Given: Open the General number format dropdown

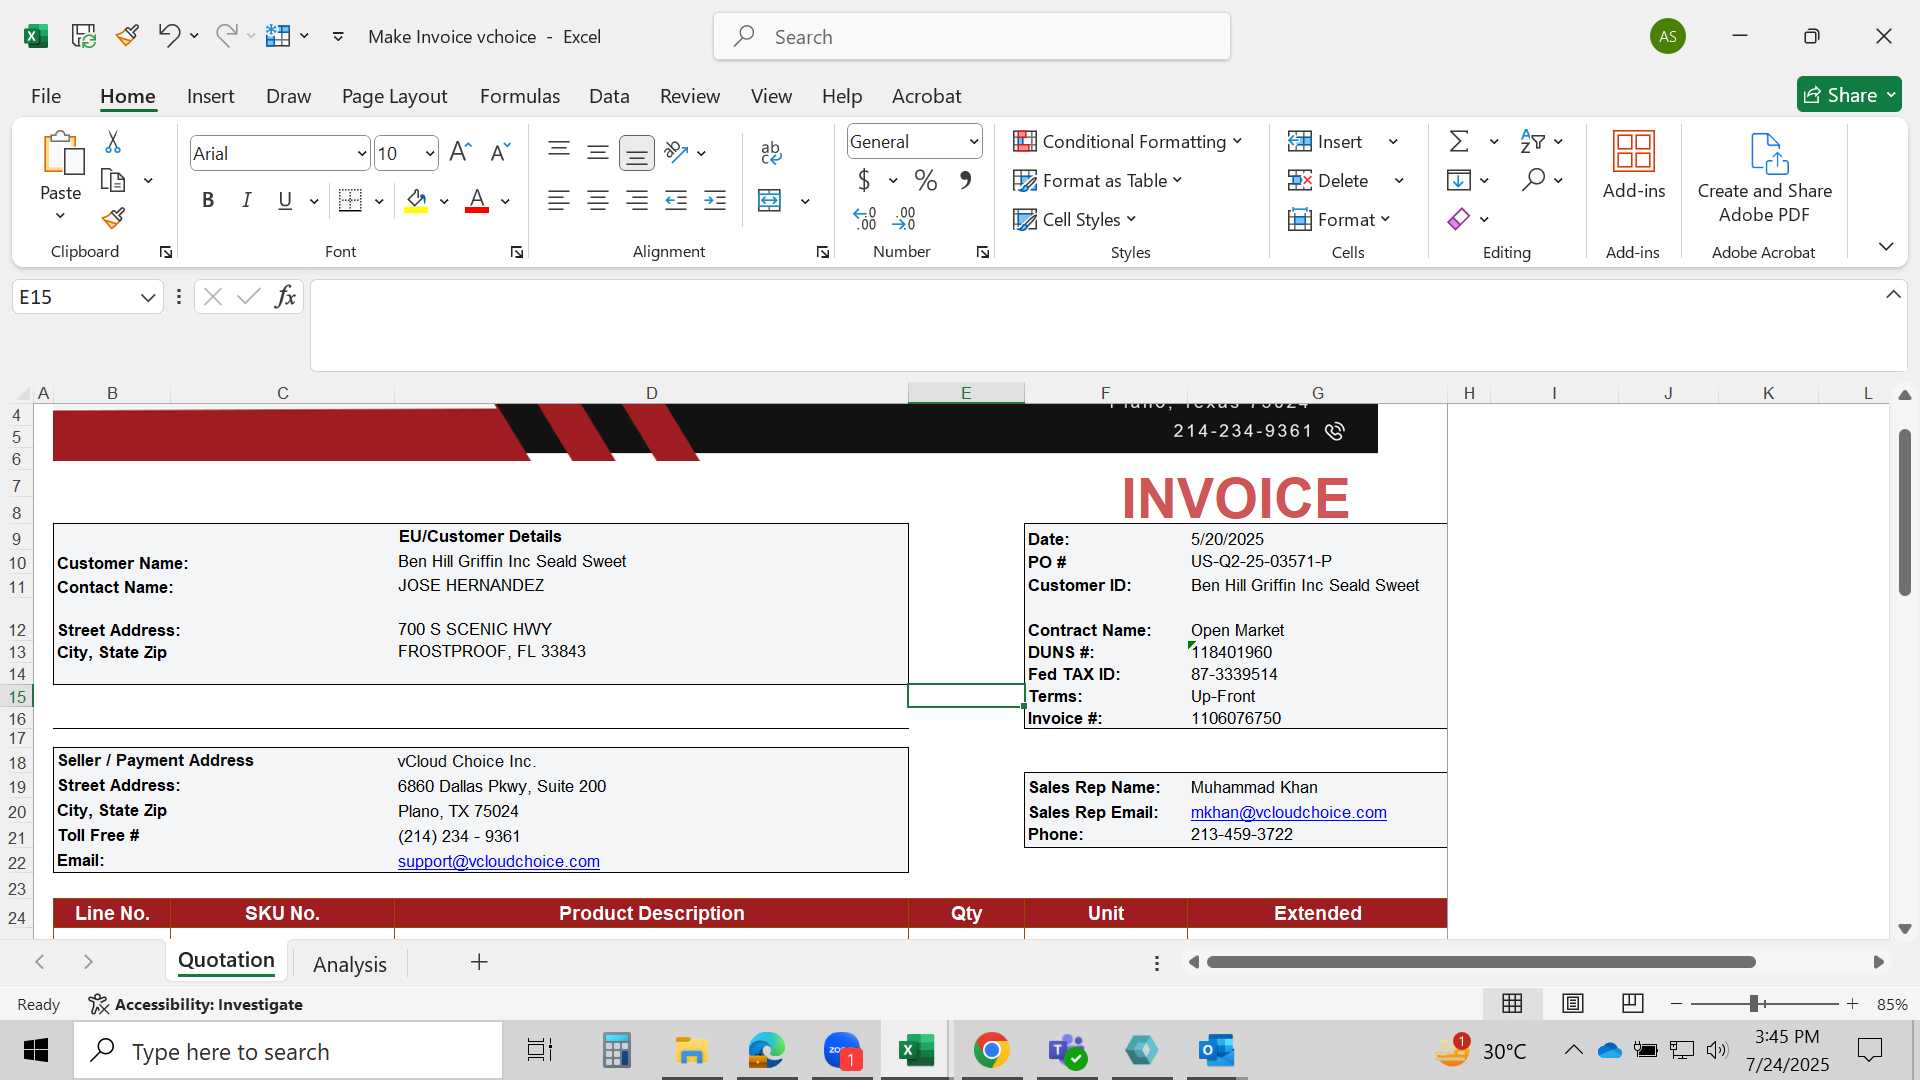Looking at the screenshot, I should [973, 142].
